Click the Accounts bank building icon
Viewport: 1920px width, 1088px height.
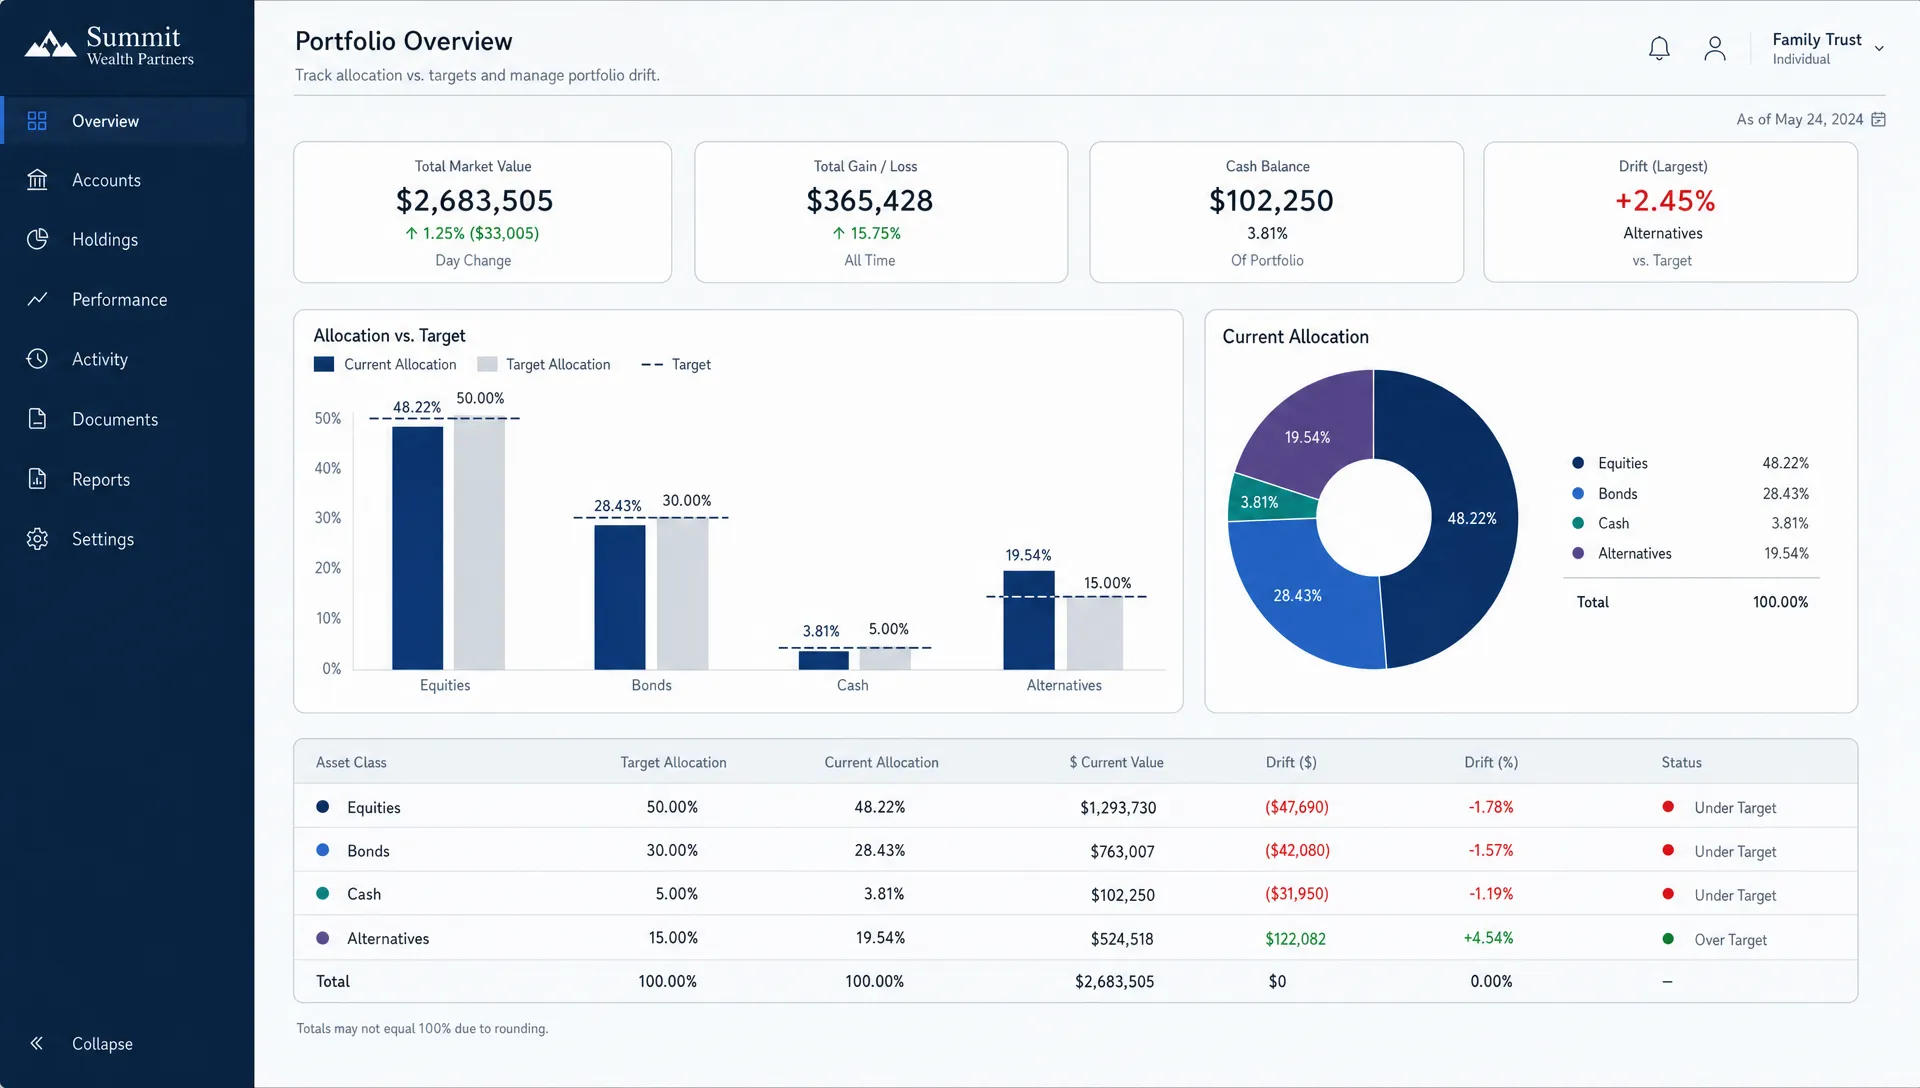[x=37, y=180]
